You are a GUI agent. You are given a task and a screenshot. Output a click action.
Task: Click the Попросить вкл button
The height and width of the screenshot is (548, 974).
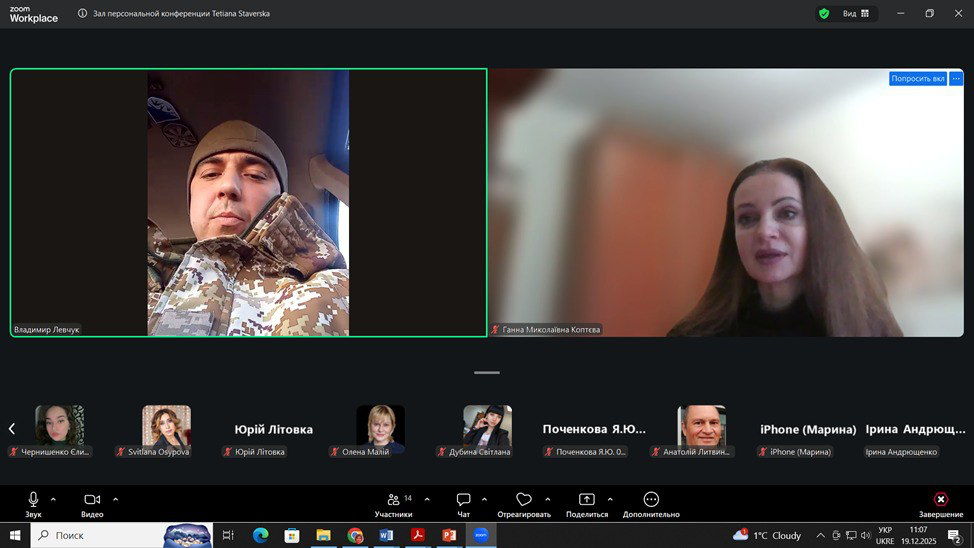coord(917,78)
